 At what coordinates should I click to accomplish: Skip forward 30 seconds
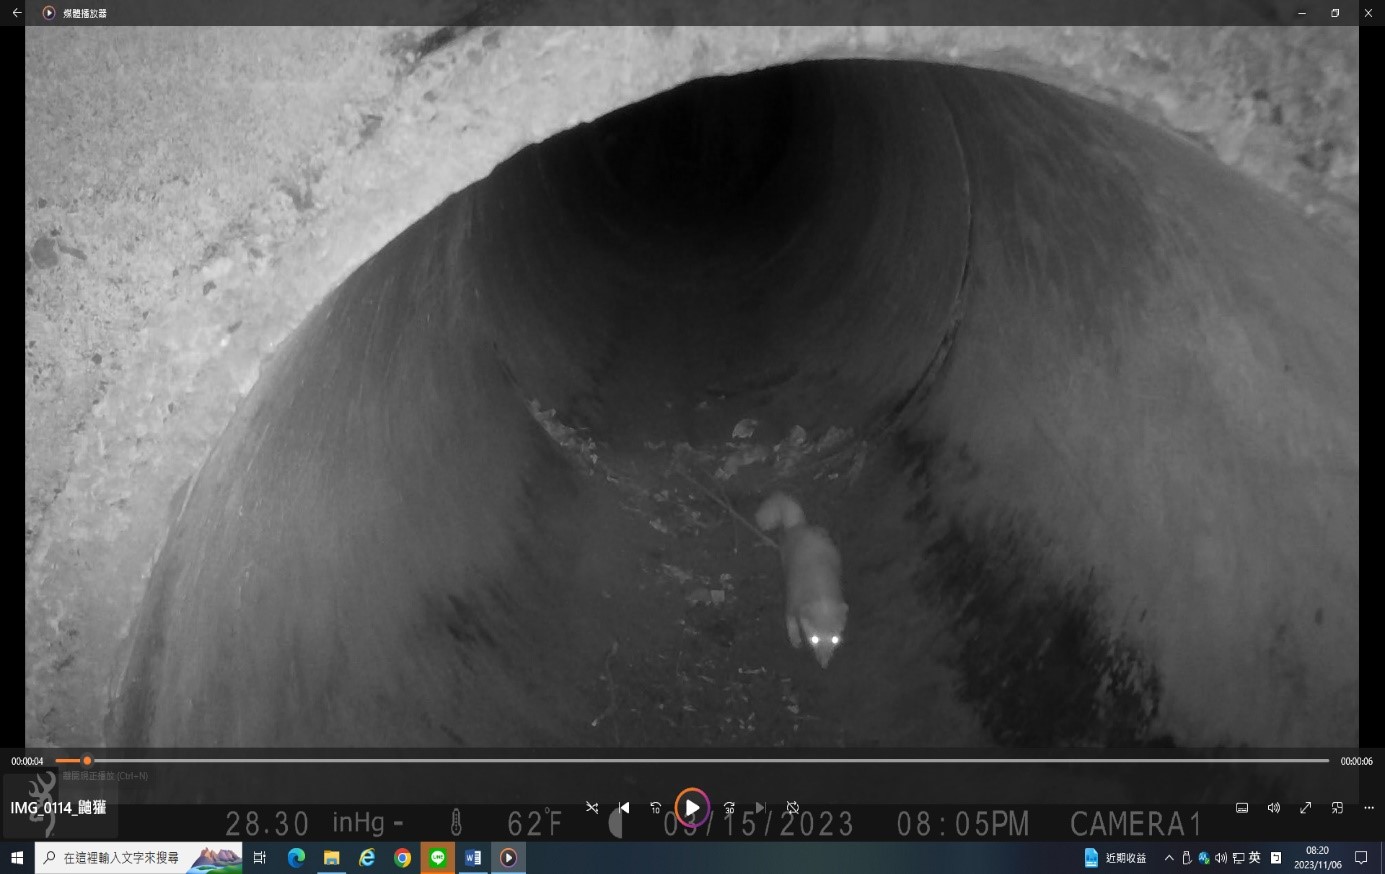click(x=729, y=808)
